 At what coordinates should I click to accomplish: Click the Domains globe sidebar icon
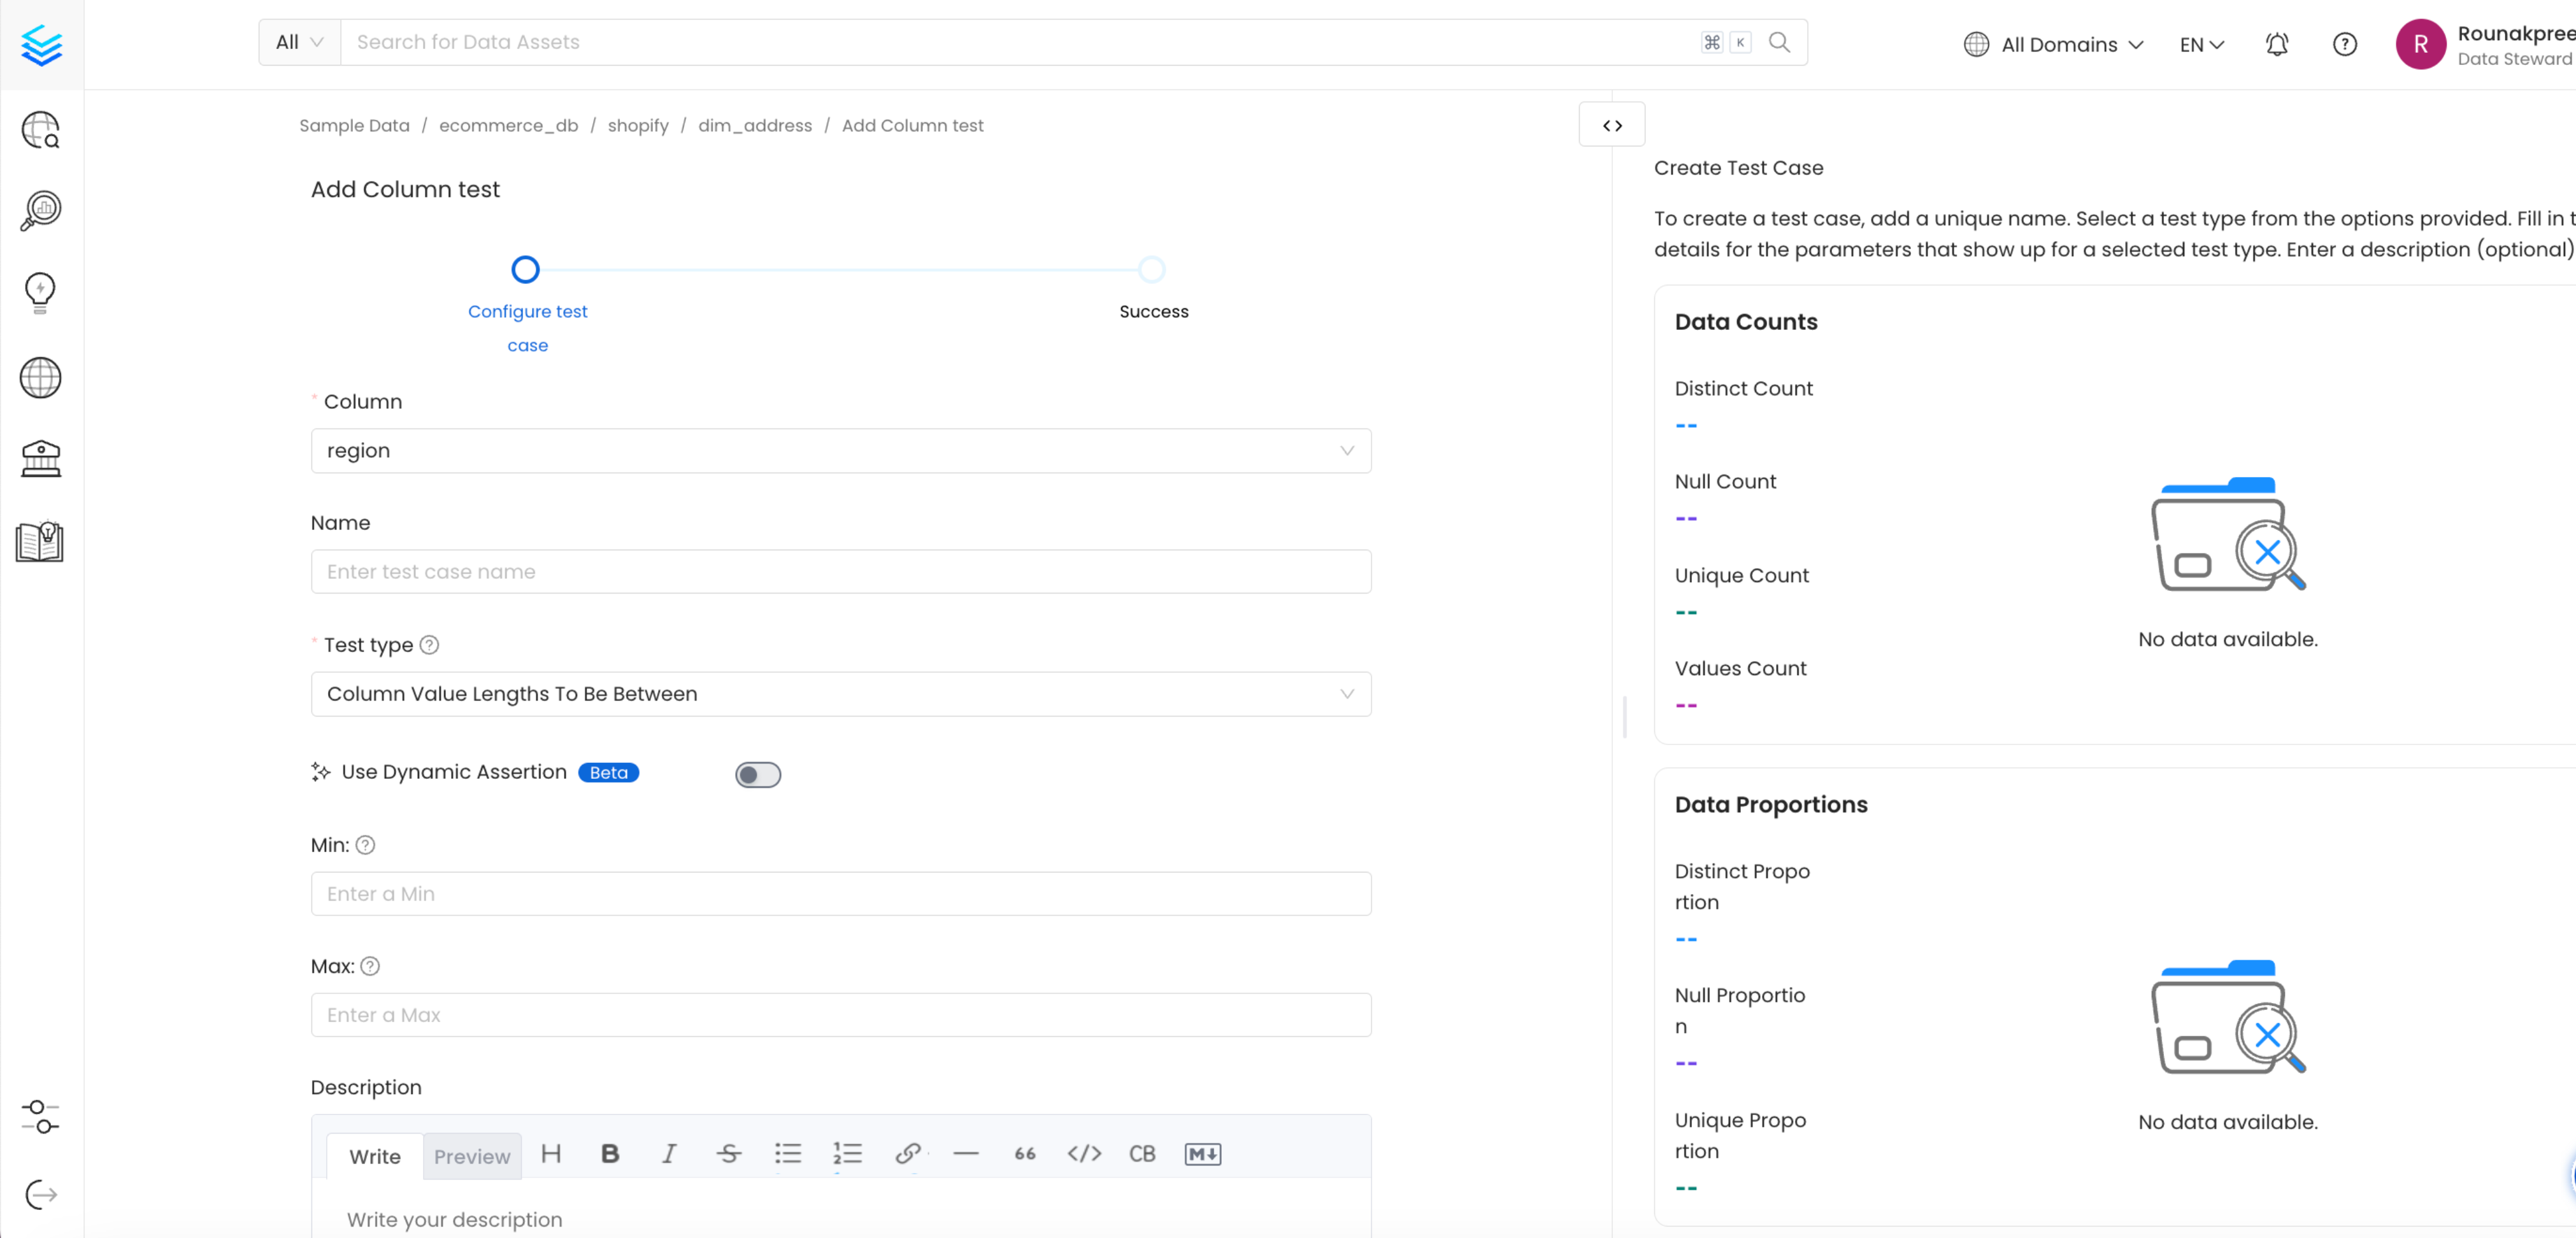[40, 377]
